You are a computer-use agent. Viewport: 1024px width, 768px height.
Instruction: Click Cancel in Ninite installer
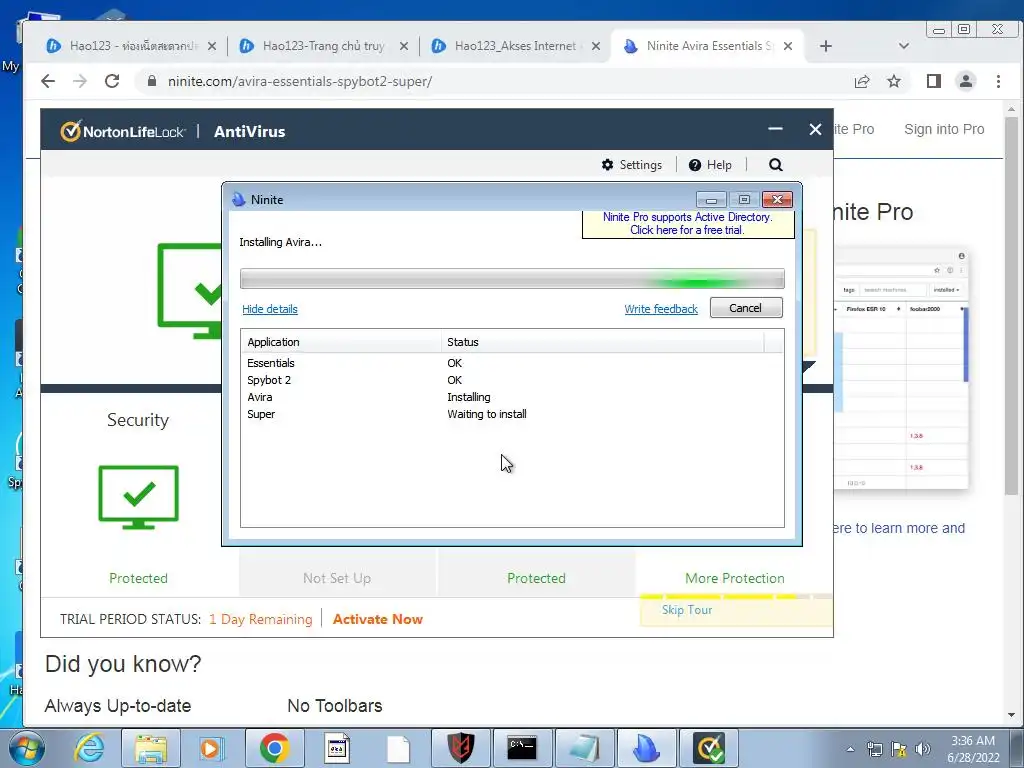coord(746,308)
